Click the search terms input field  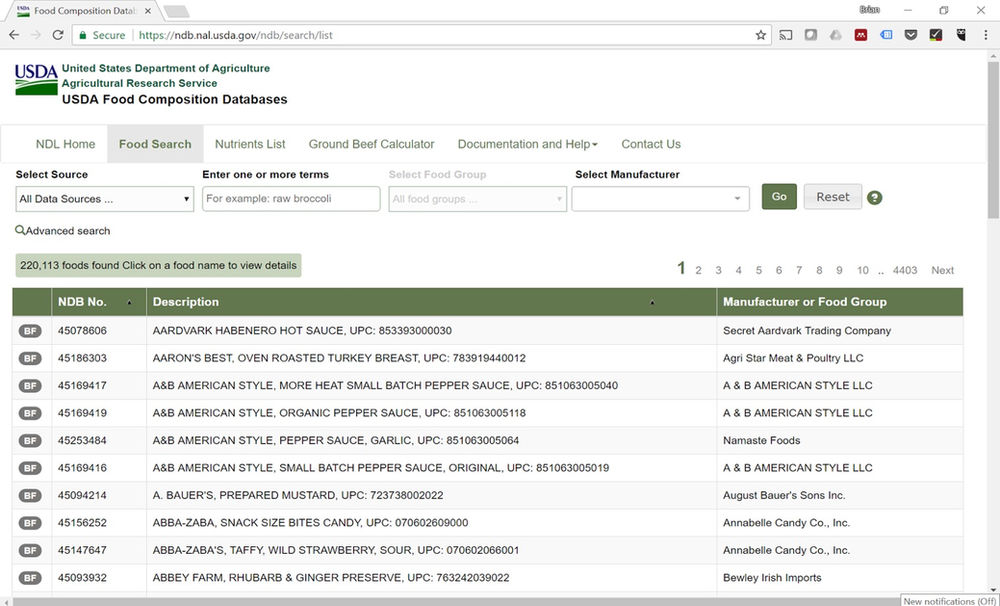[291, 199]
